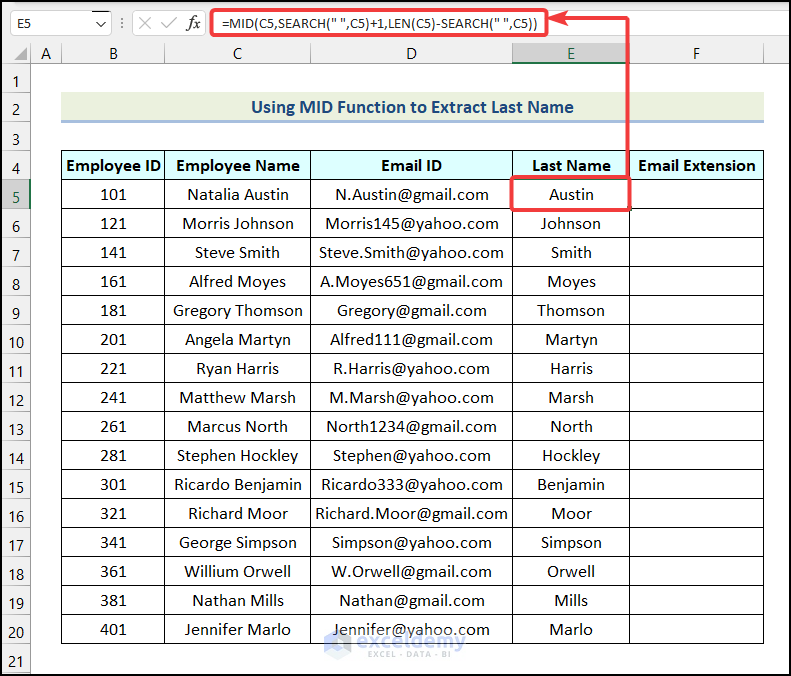Click the Select All corner triangle
The image size is (791, 676).
pyautogui.click(x=20, y=53)
